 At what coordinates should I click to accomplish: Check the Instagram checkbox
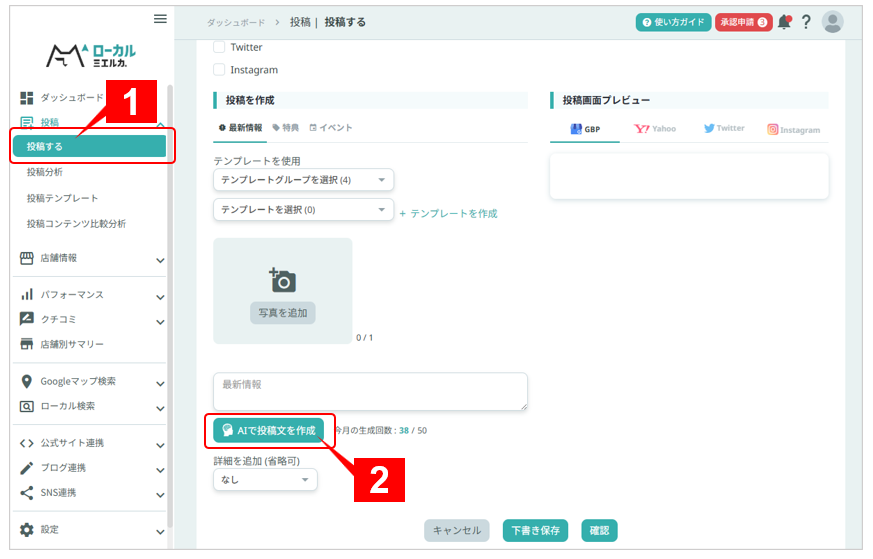pos(219,70)
